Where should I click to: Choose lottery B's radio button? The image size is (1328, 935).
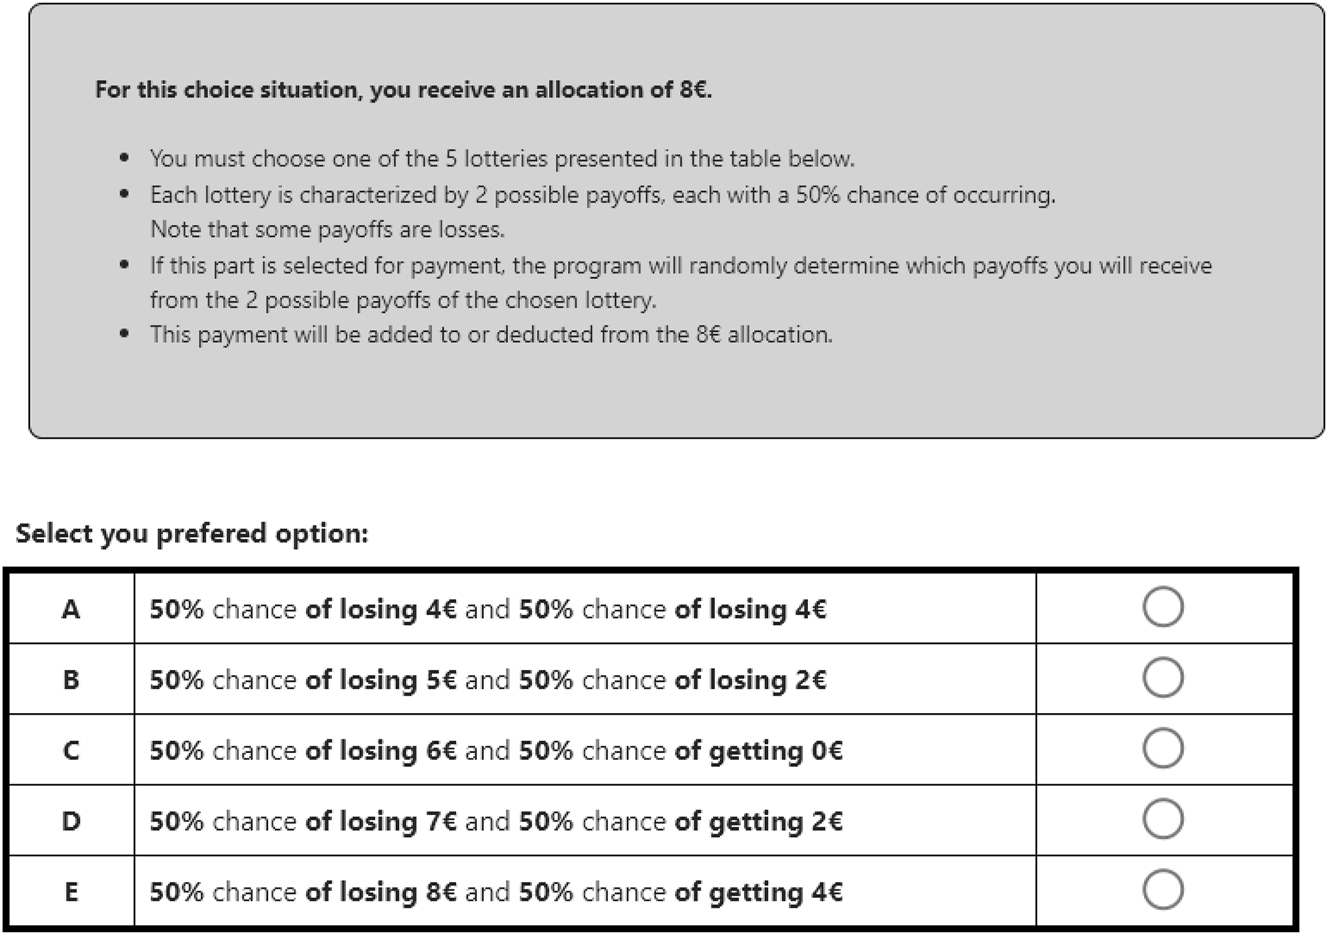pos(1163,678)
